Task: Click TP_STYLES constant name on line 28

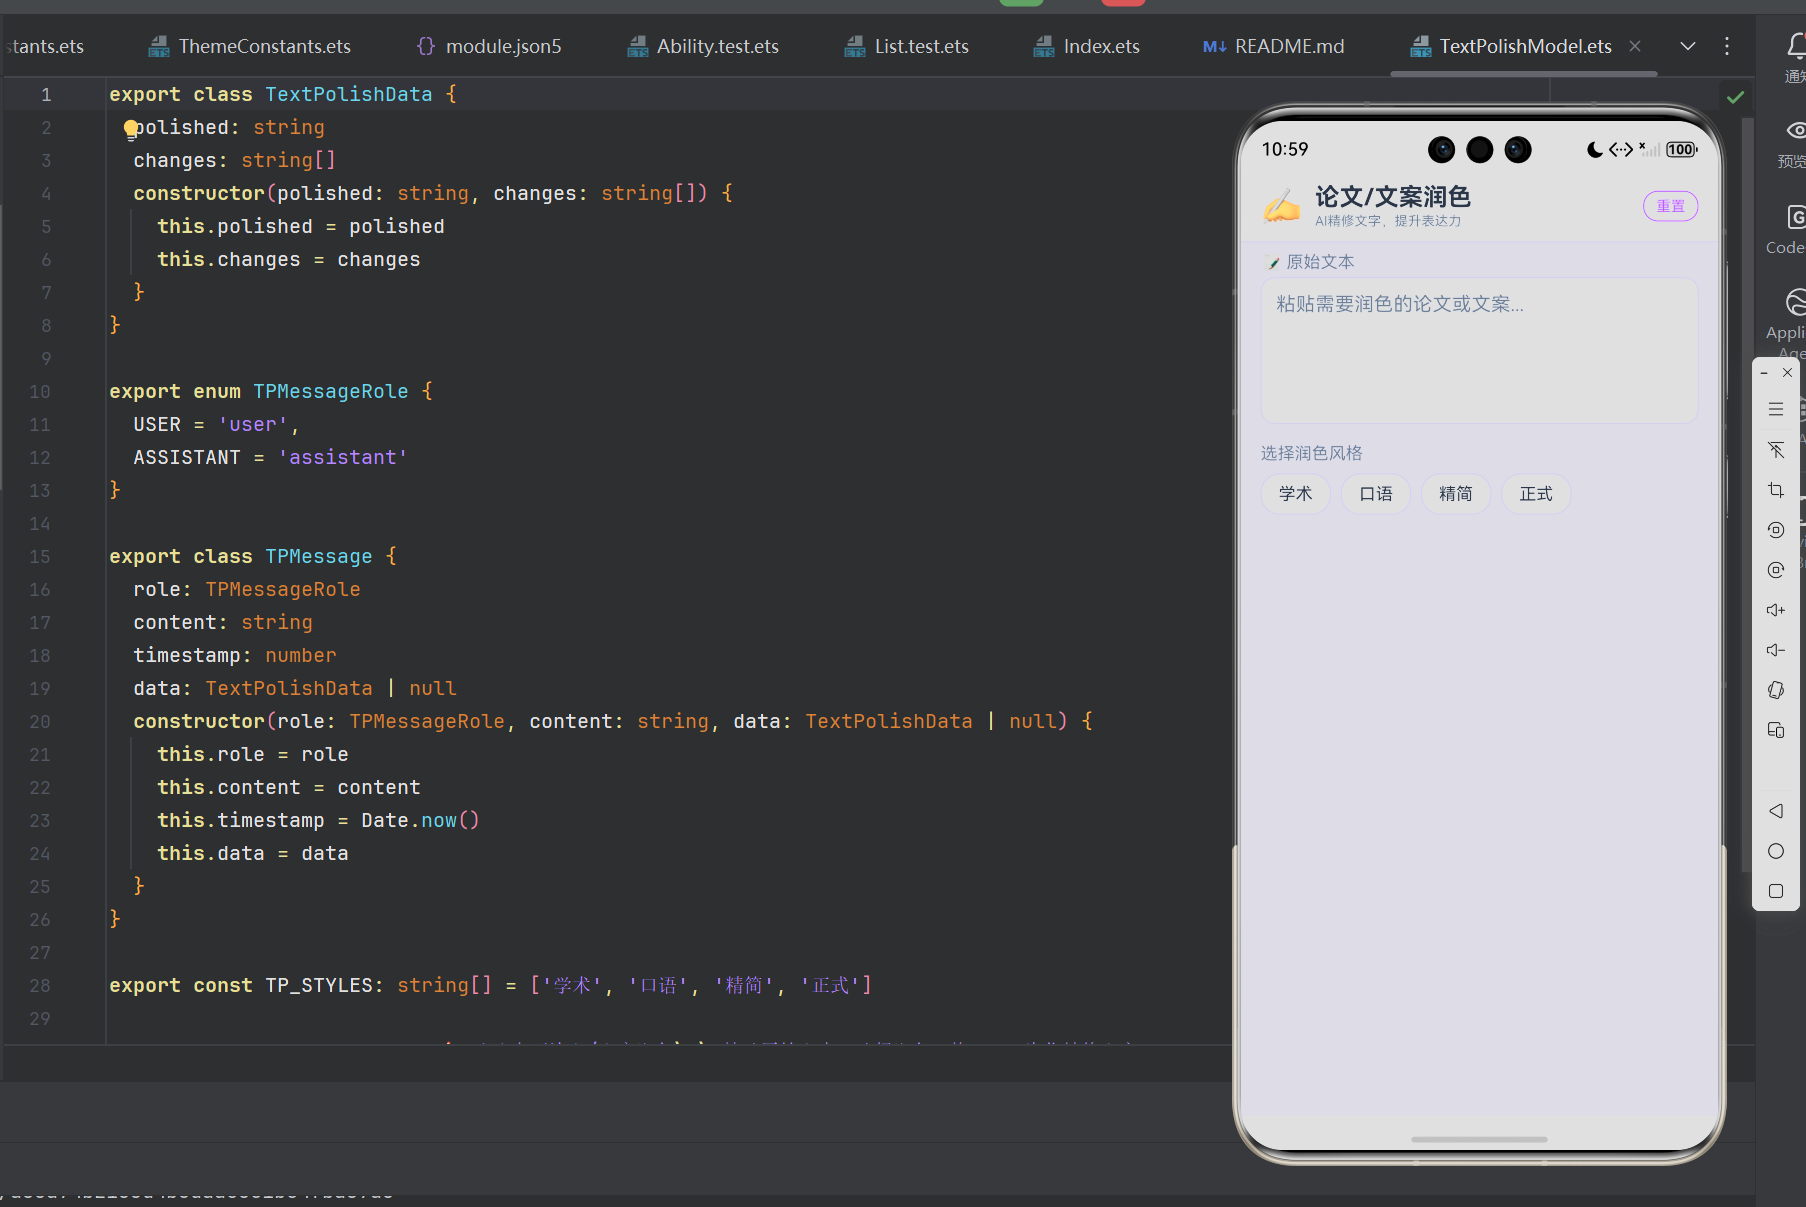Action: 319,986
